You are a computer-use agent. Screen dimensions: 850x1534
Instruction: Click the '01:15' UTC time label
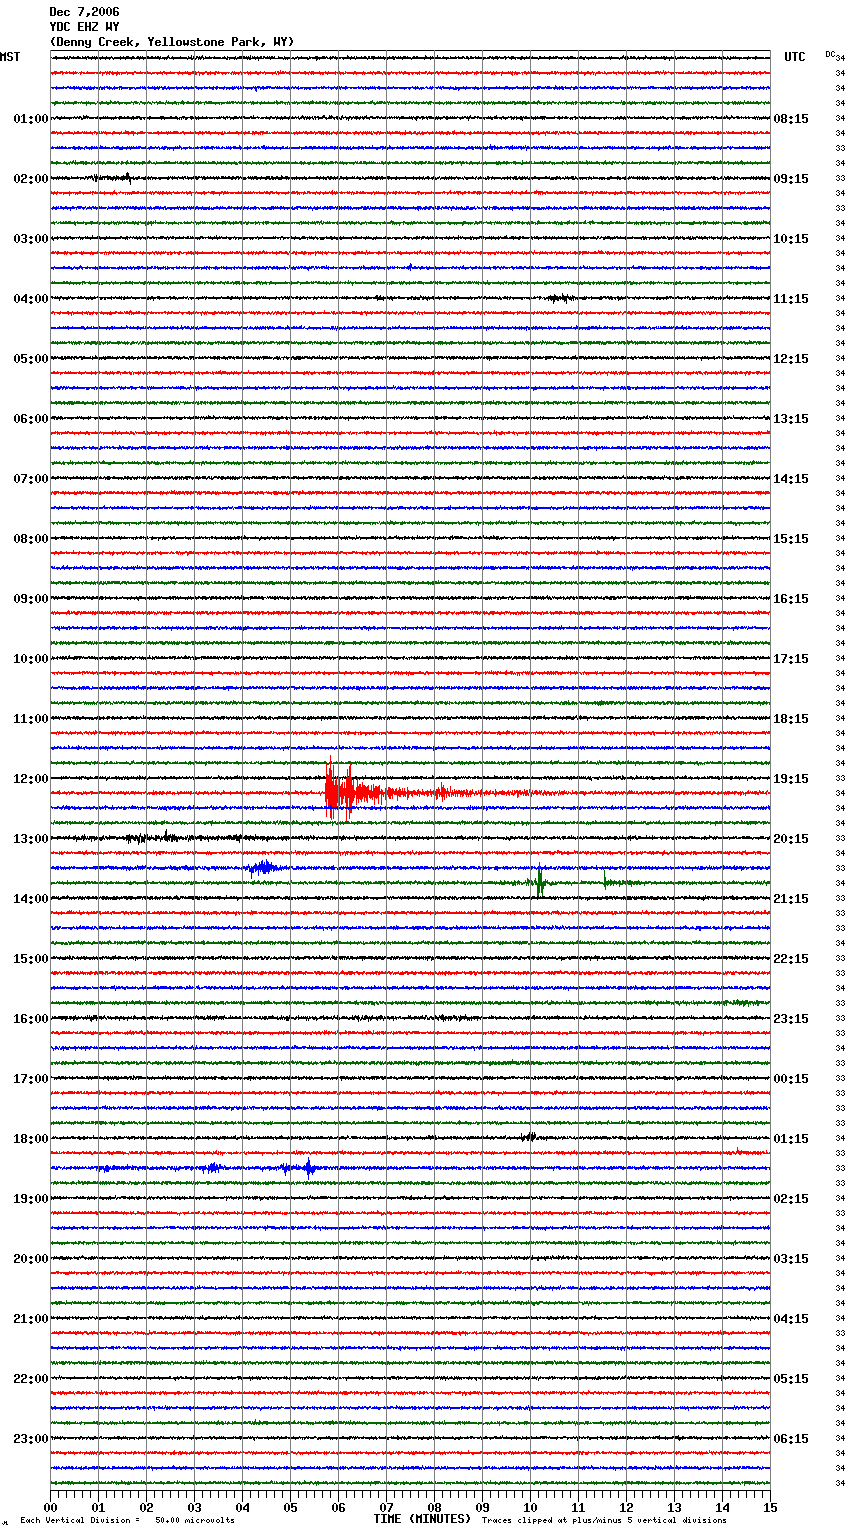[791, 1139]
